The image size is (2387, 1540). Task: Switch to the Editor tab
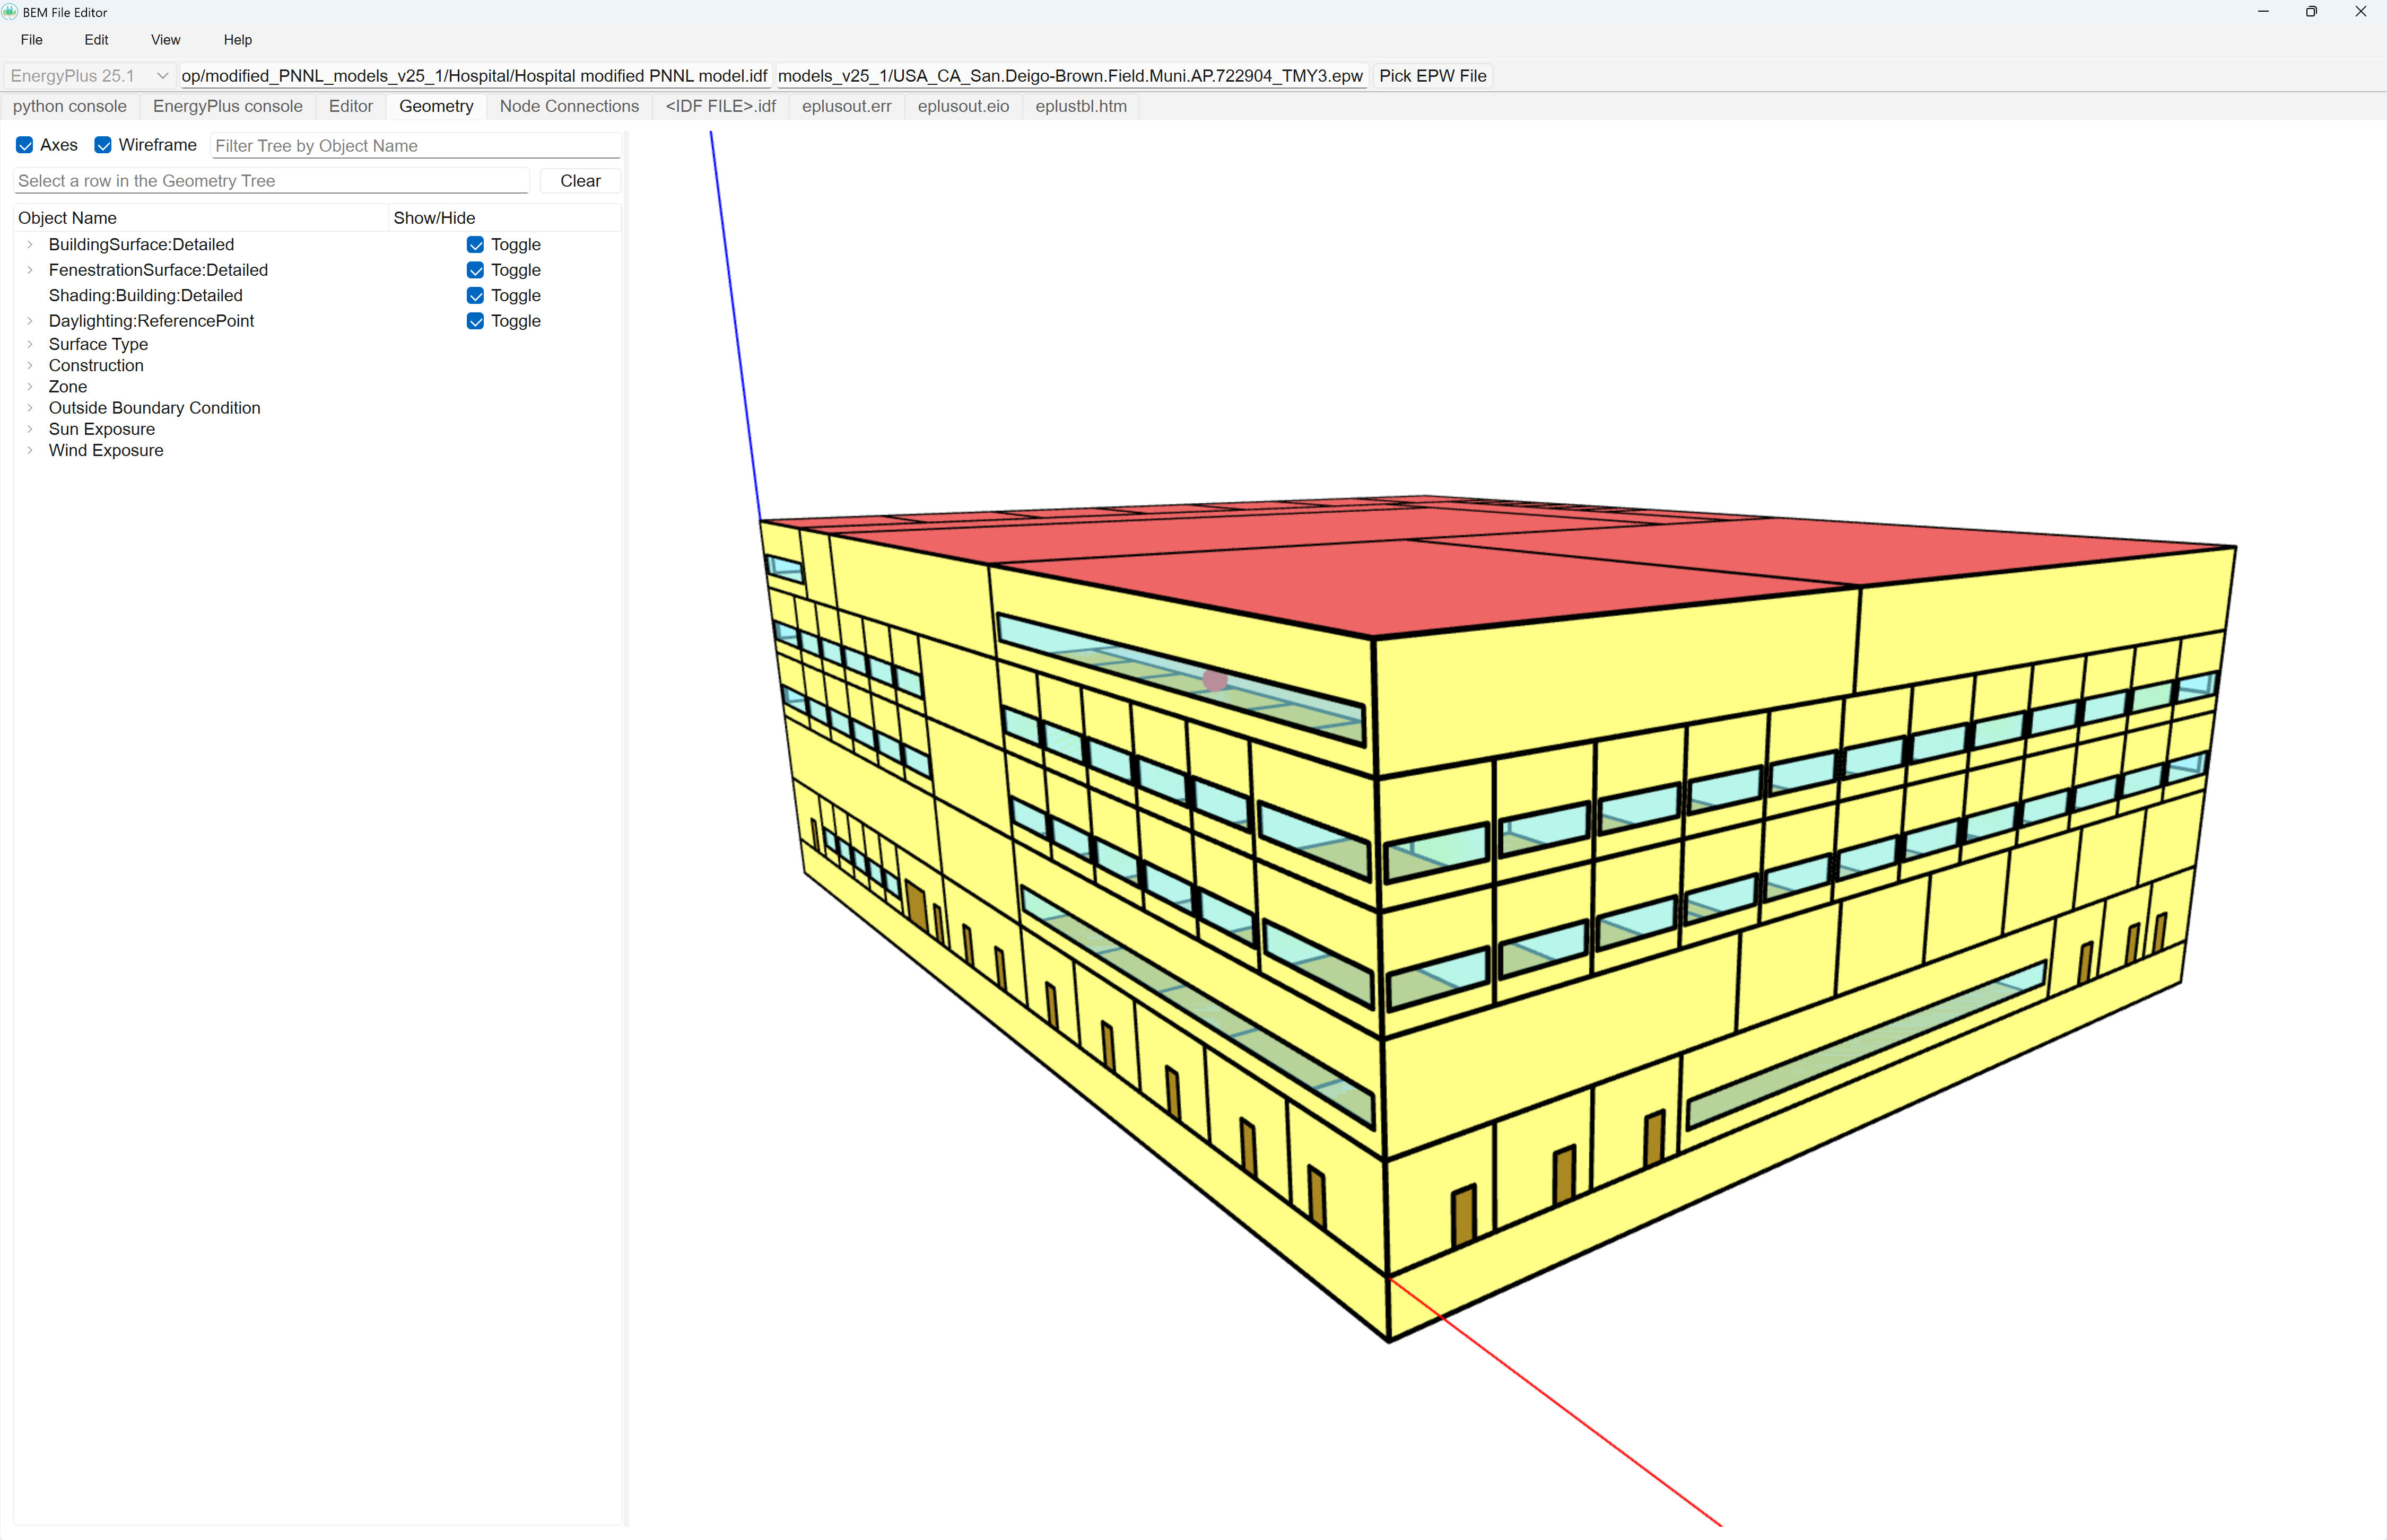tap(351, 106)
